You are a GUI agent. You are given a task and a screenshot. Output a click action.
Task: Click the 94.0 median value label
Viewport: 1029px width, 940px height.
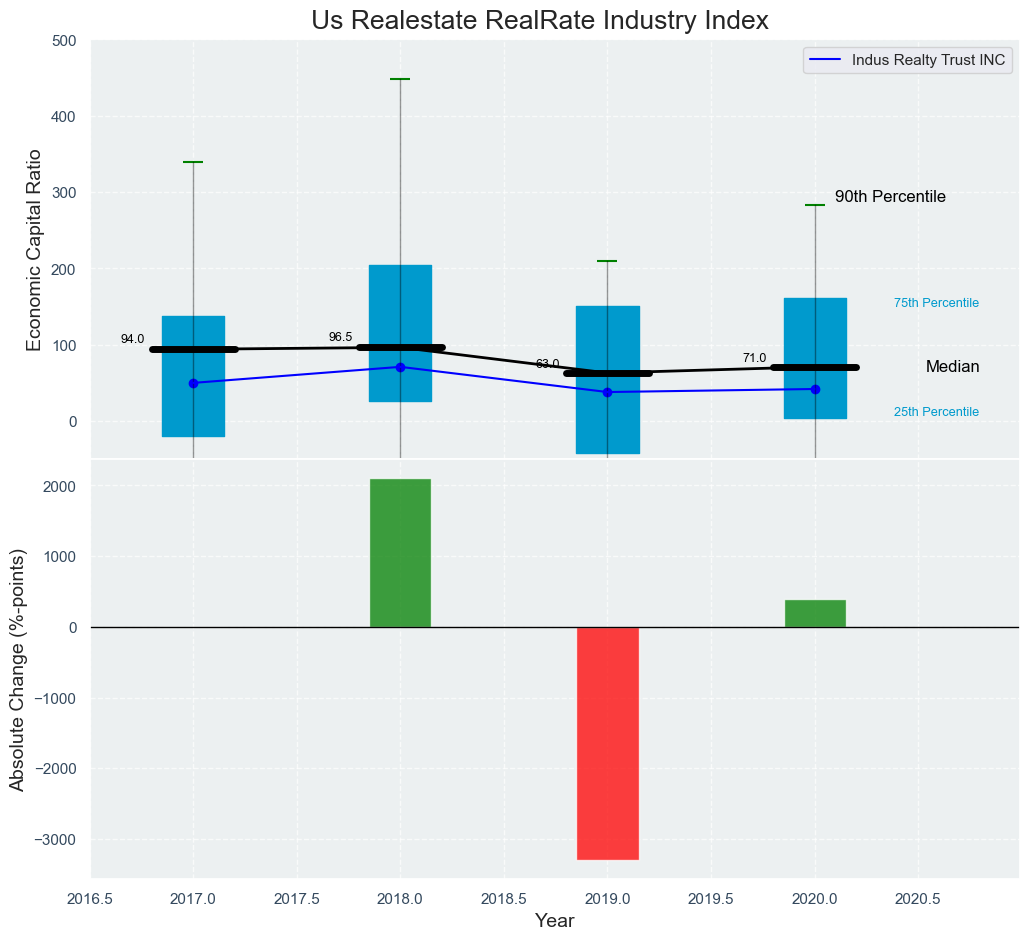point(132,340)
